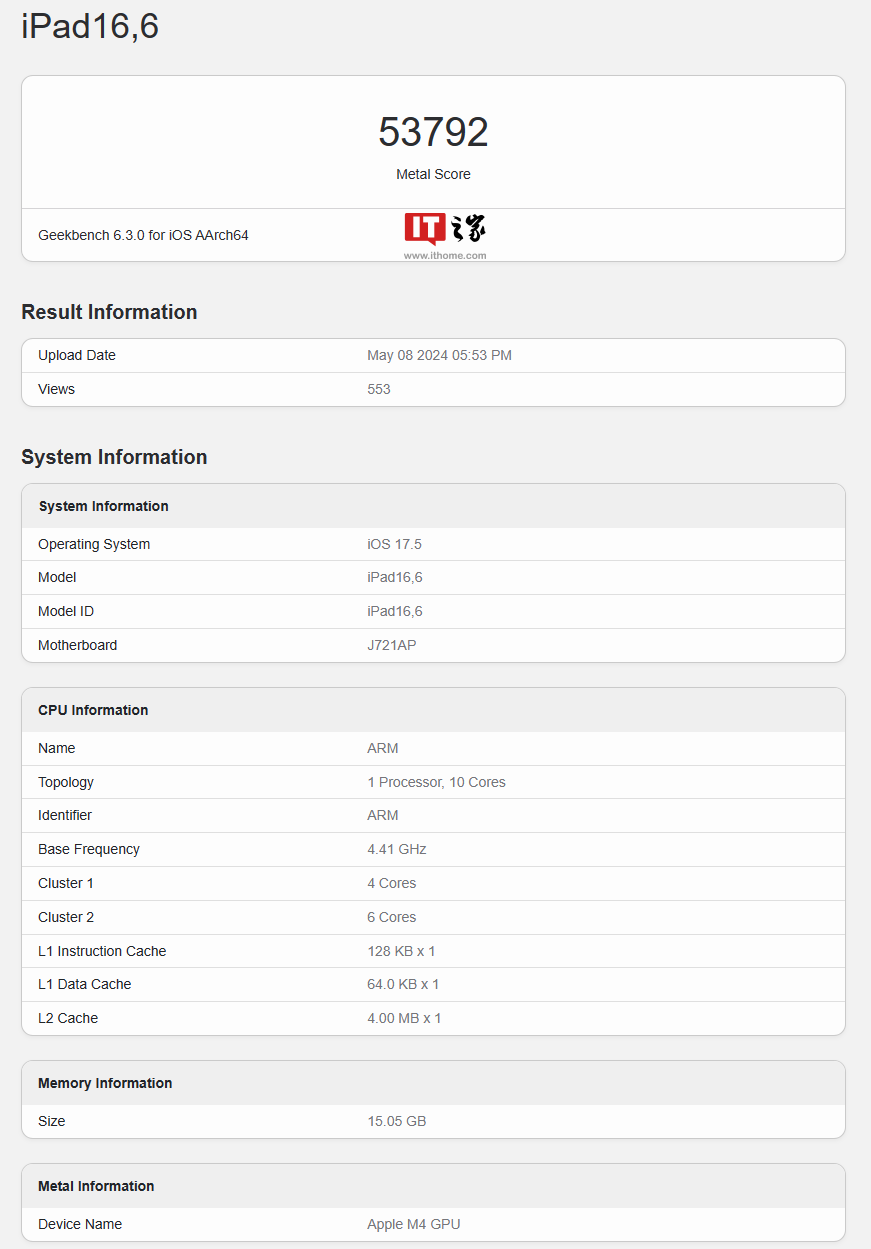871x1249 pixels.
Task: Click the iPad16,6 page title
Action: (x=90, y=27)
